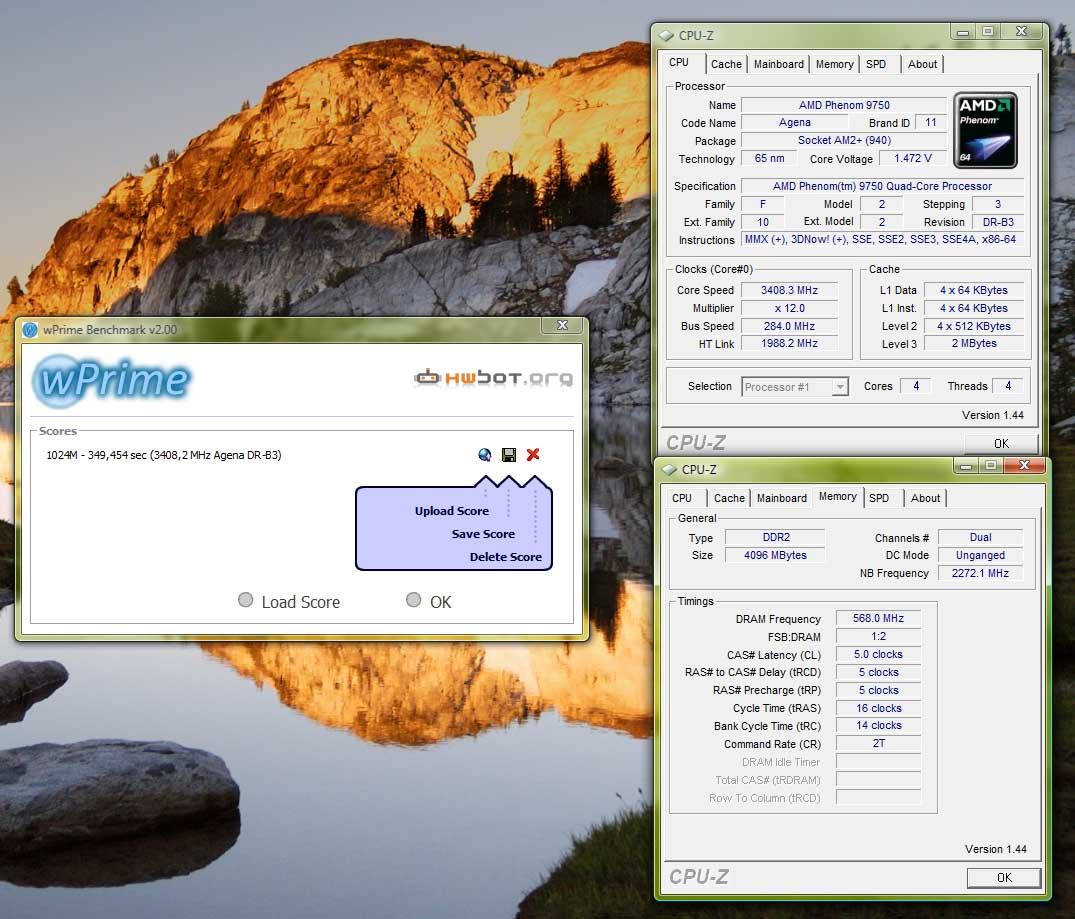This screenshot has height=919, width=1075.
Task: Click the memory Type DDR2 value
Action: pyautogui.click(x=775, y=538)
